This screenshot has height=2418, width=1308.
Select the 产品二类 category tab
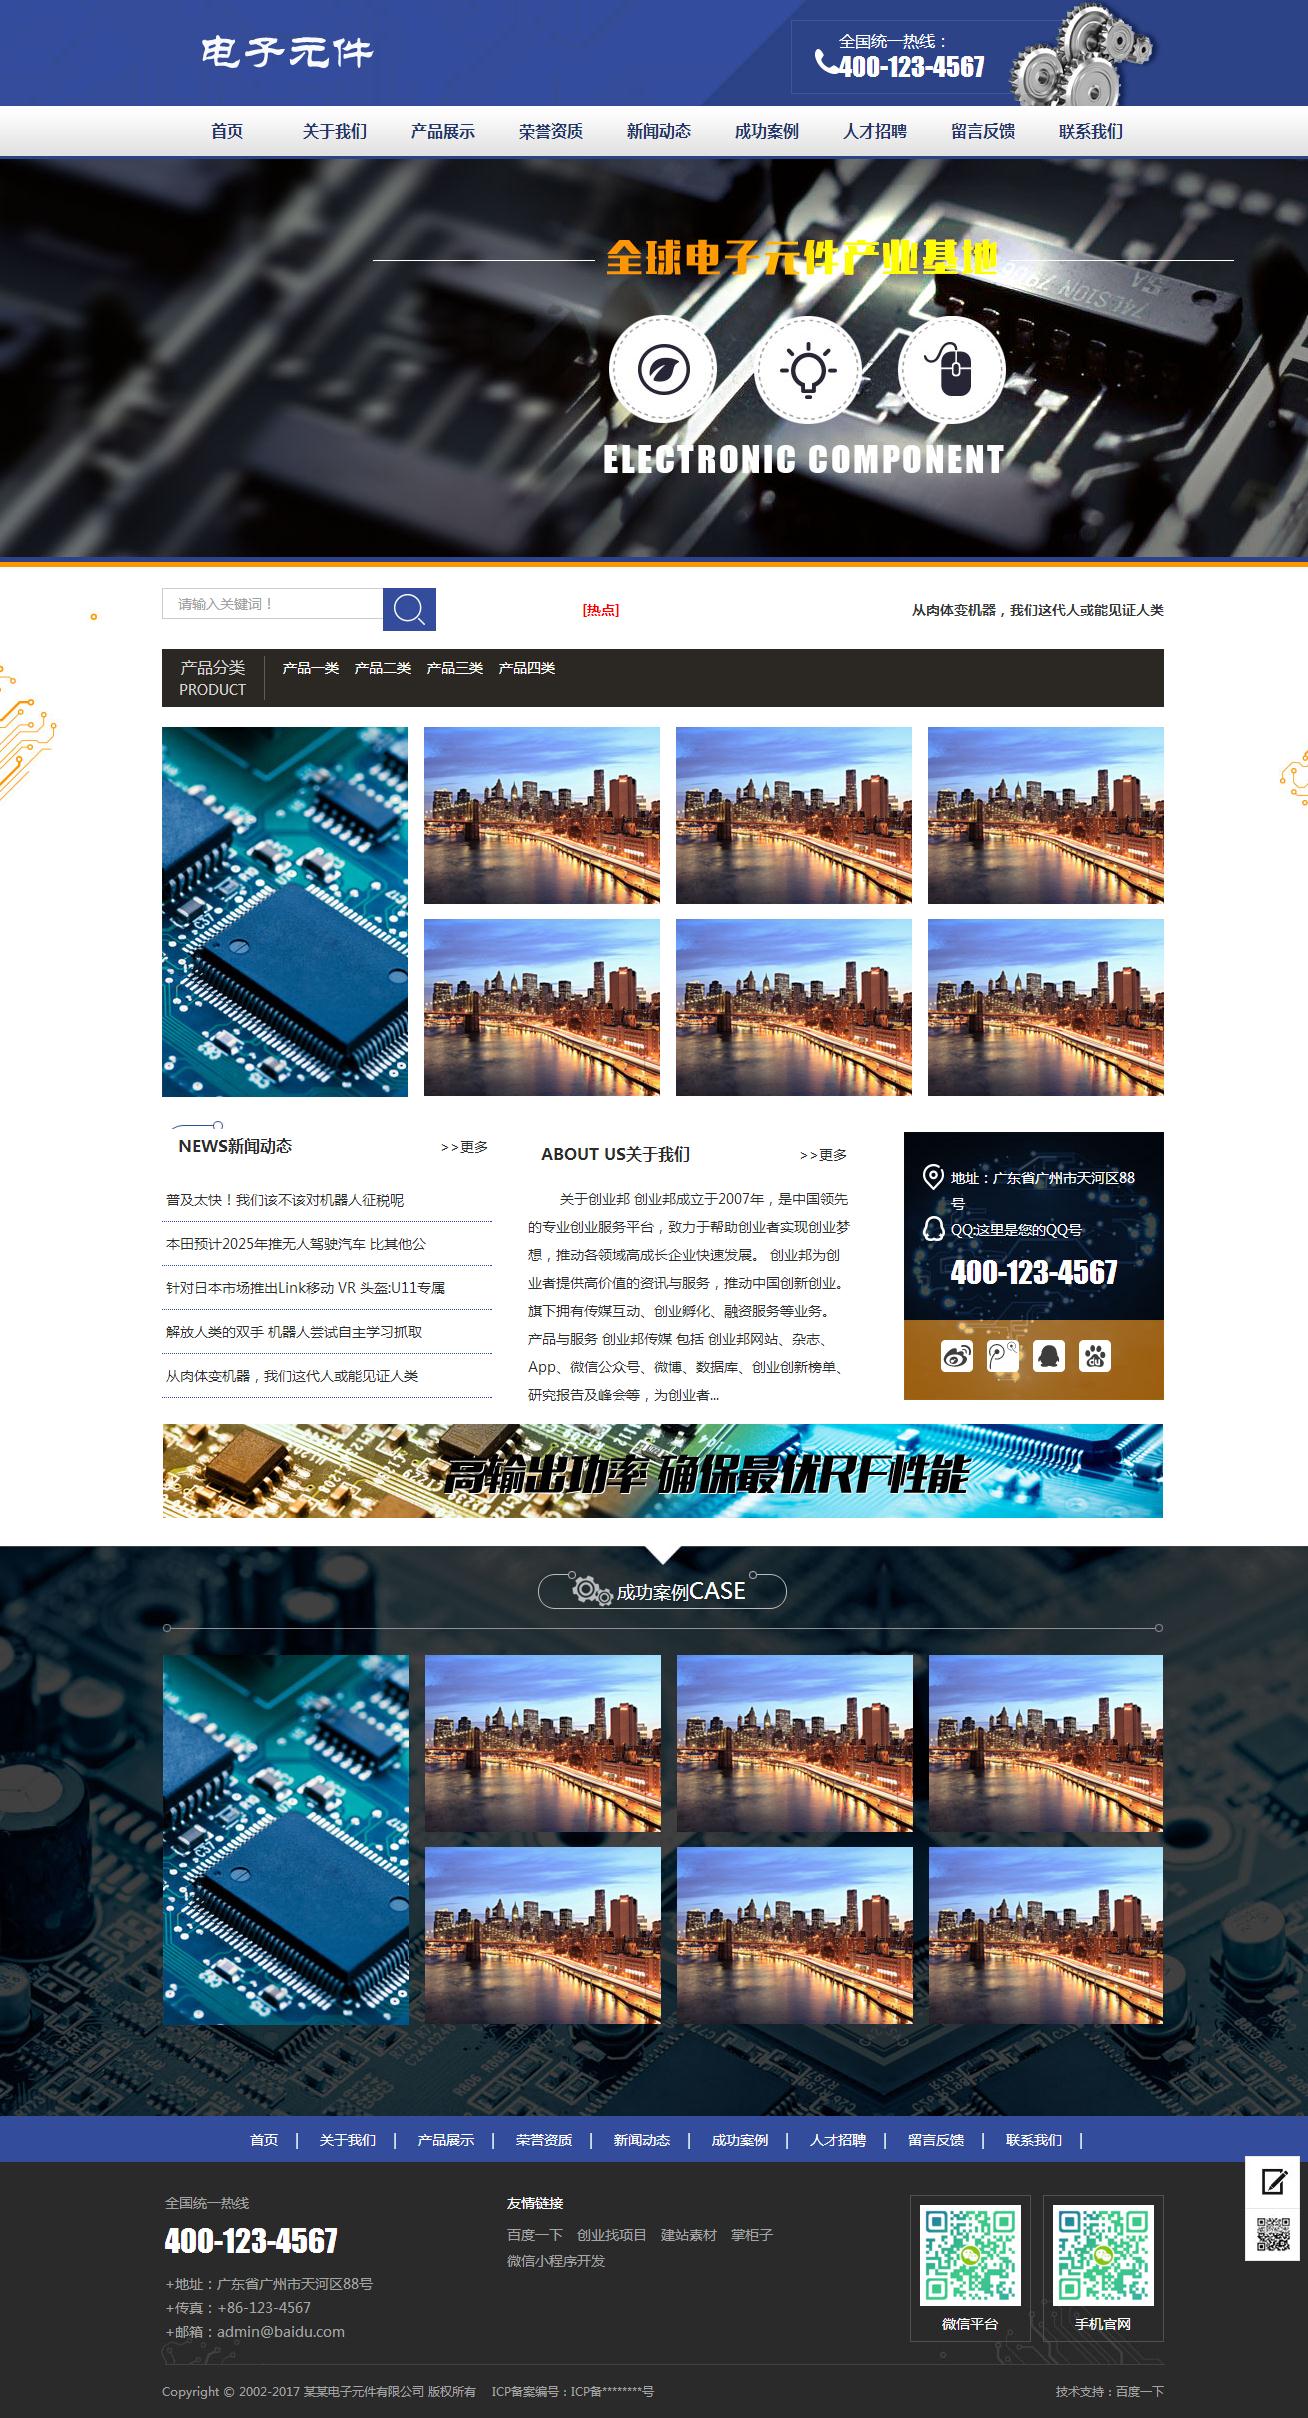(382, 668)
